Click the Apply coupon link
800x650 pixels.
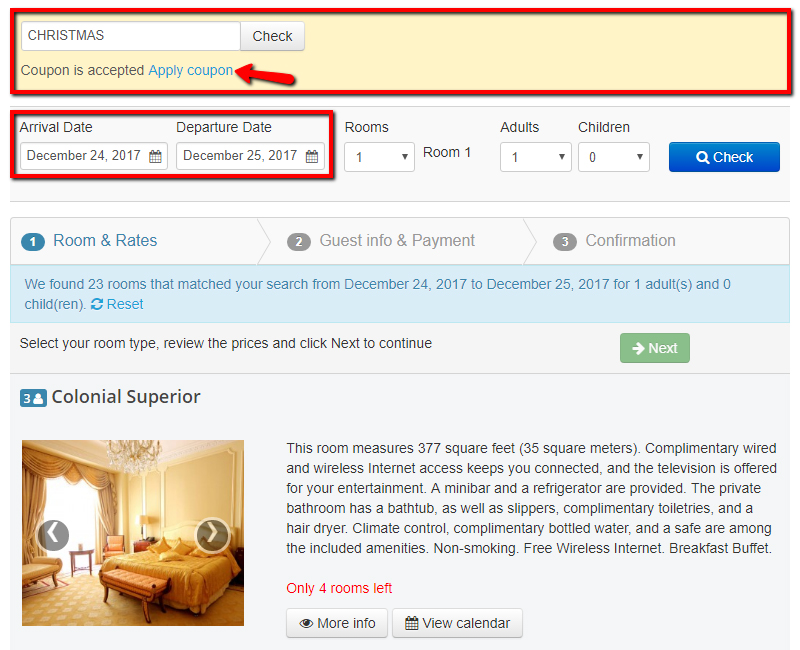coord(191,70)
